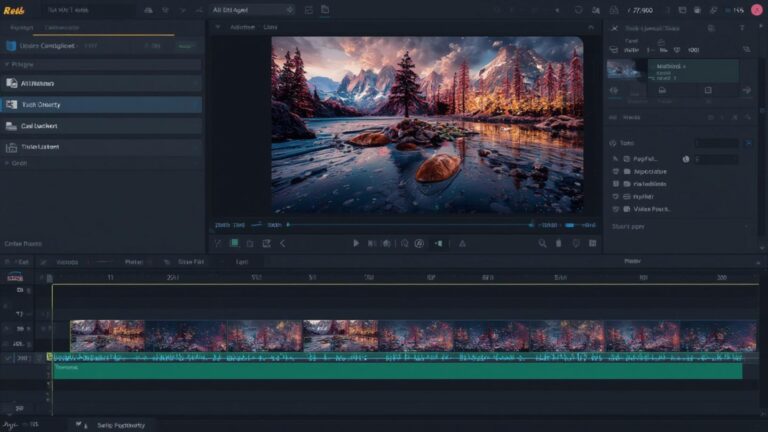Expand the bottom collapsed row of the right panel
768x432 pixels.
pyautogui.click(x=680, y=227)
